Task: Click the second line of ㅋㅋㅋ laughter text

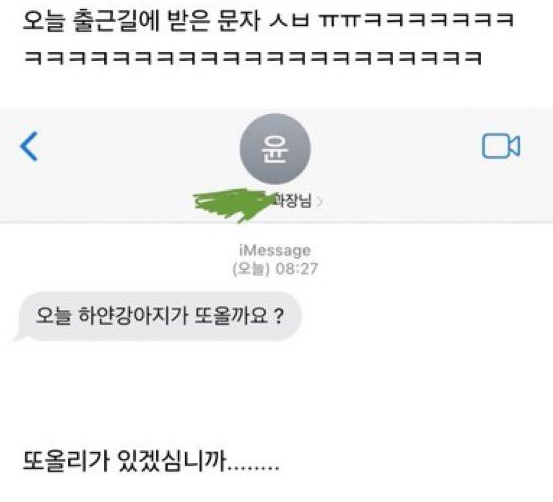Action: click(253, 58)
